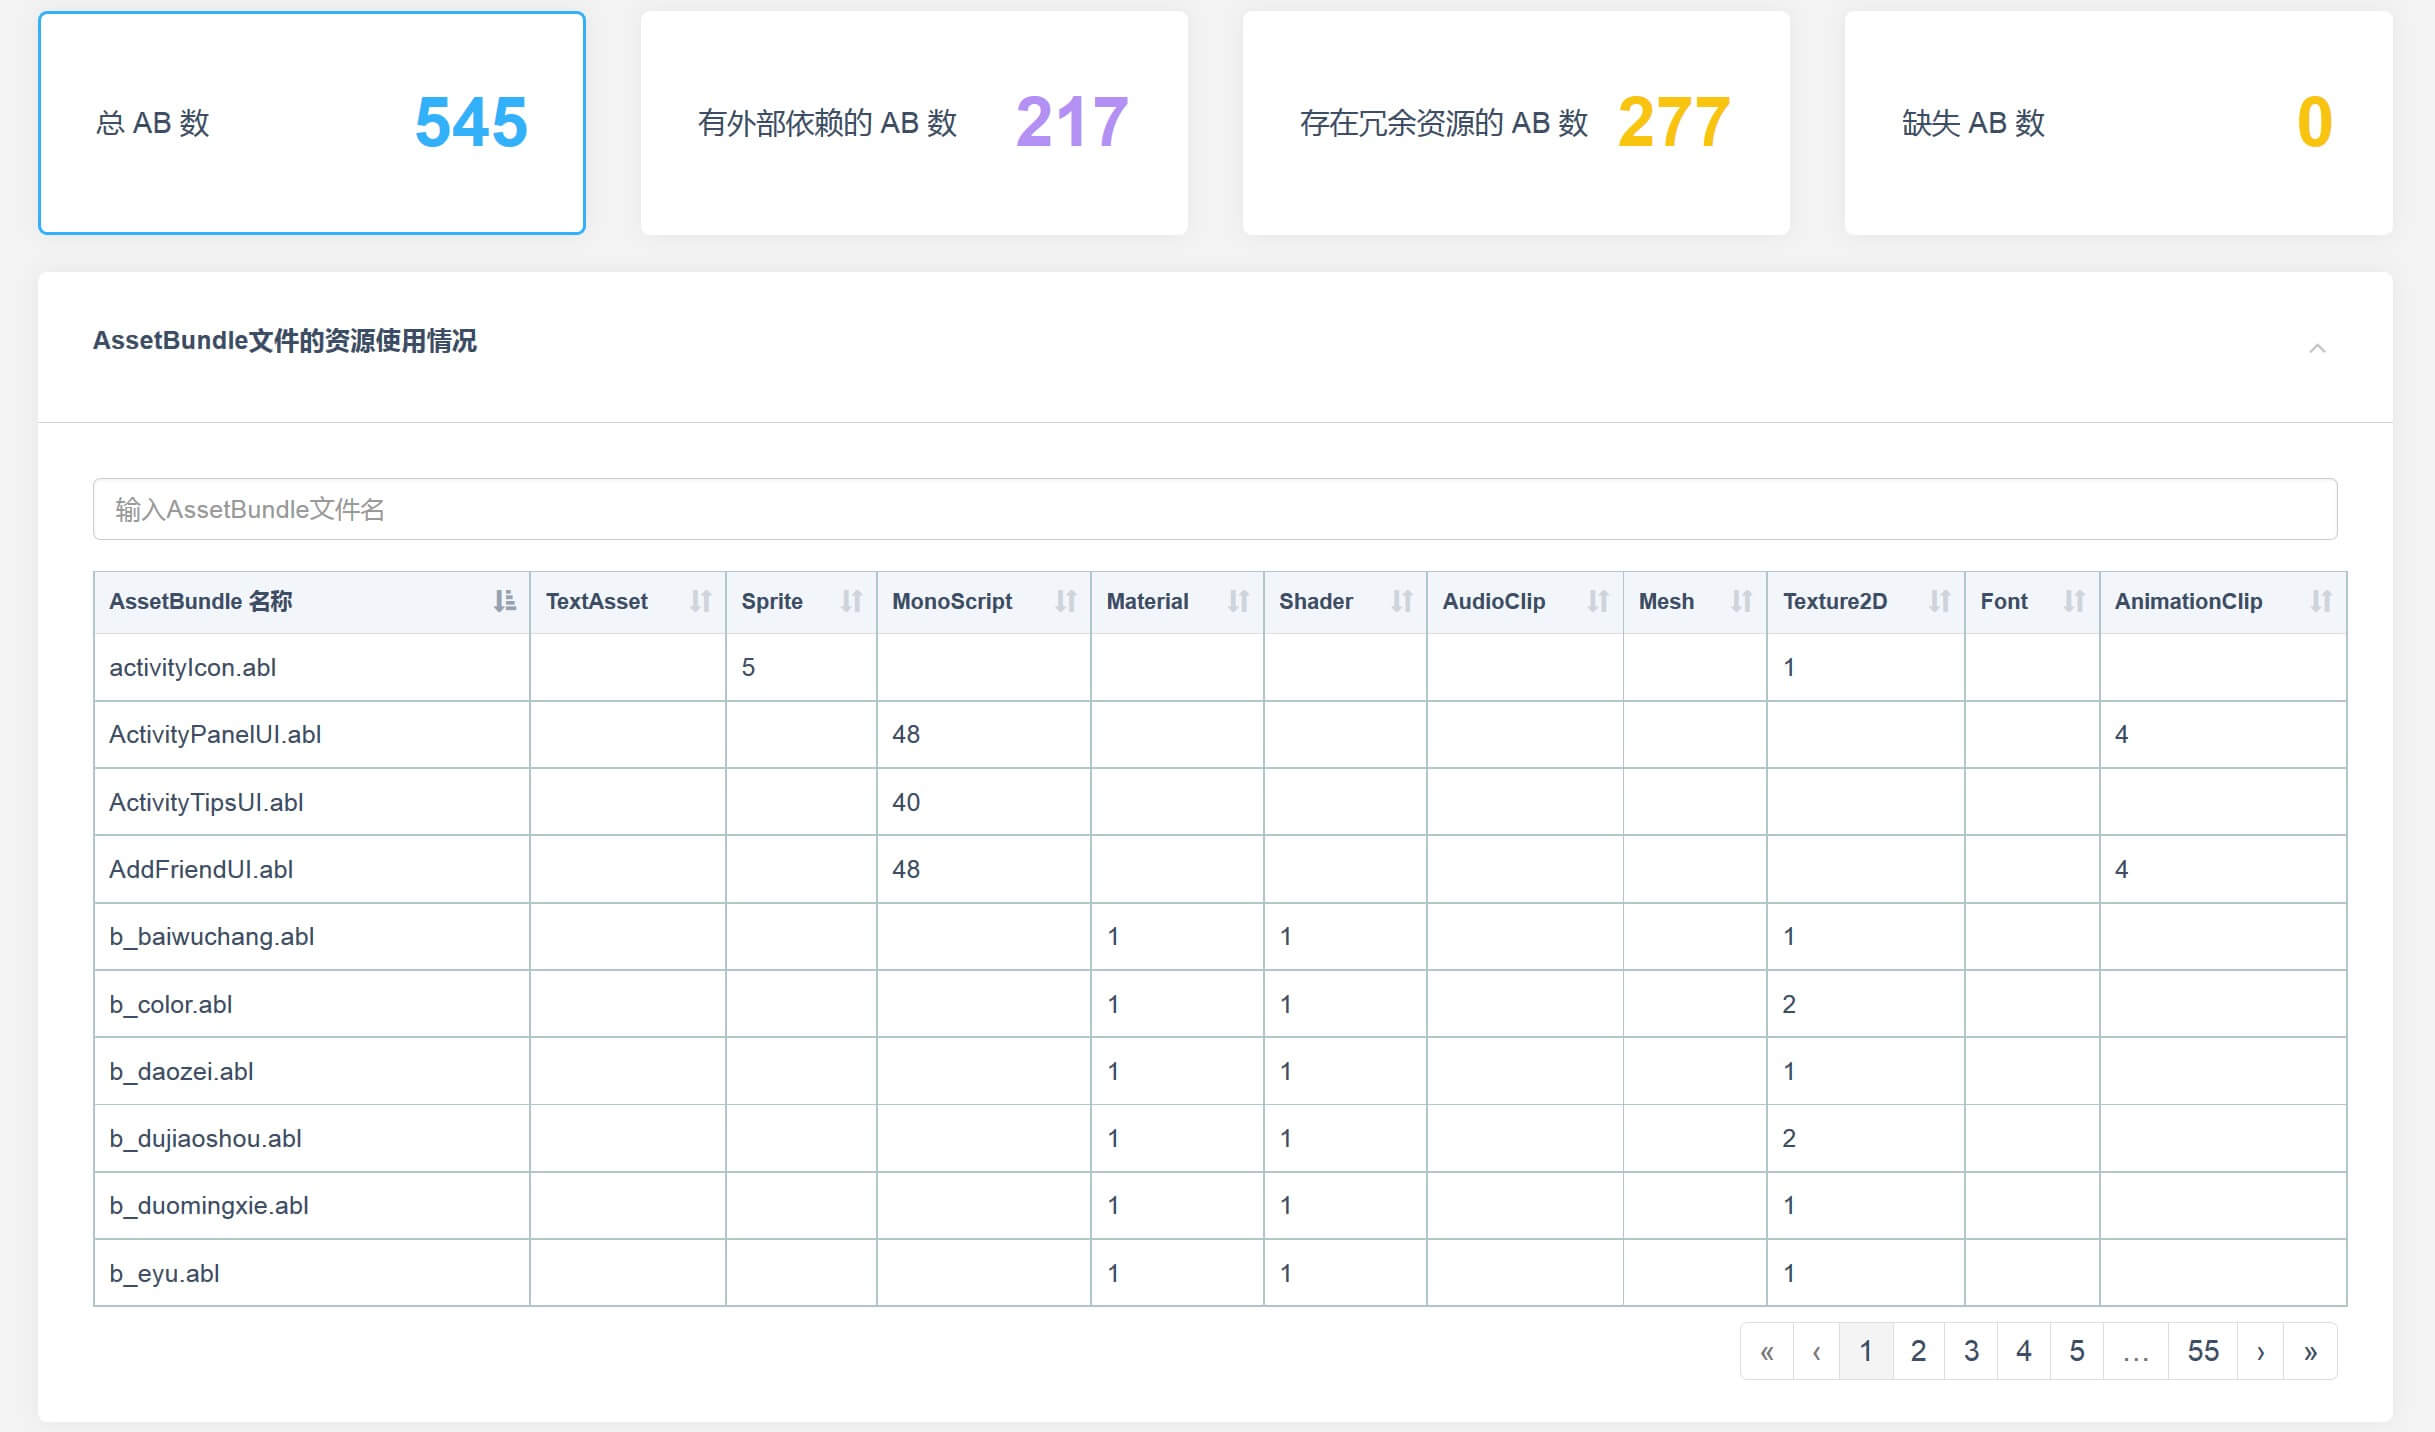Focus the AssetBundle file name search box

point(1214,509)
